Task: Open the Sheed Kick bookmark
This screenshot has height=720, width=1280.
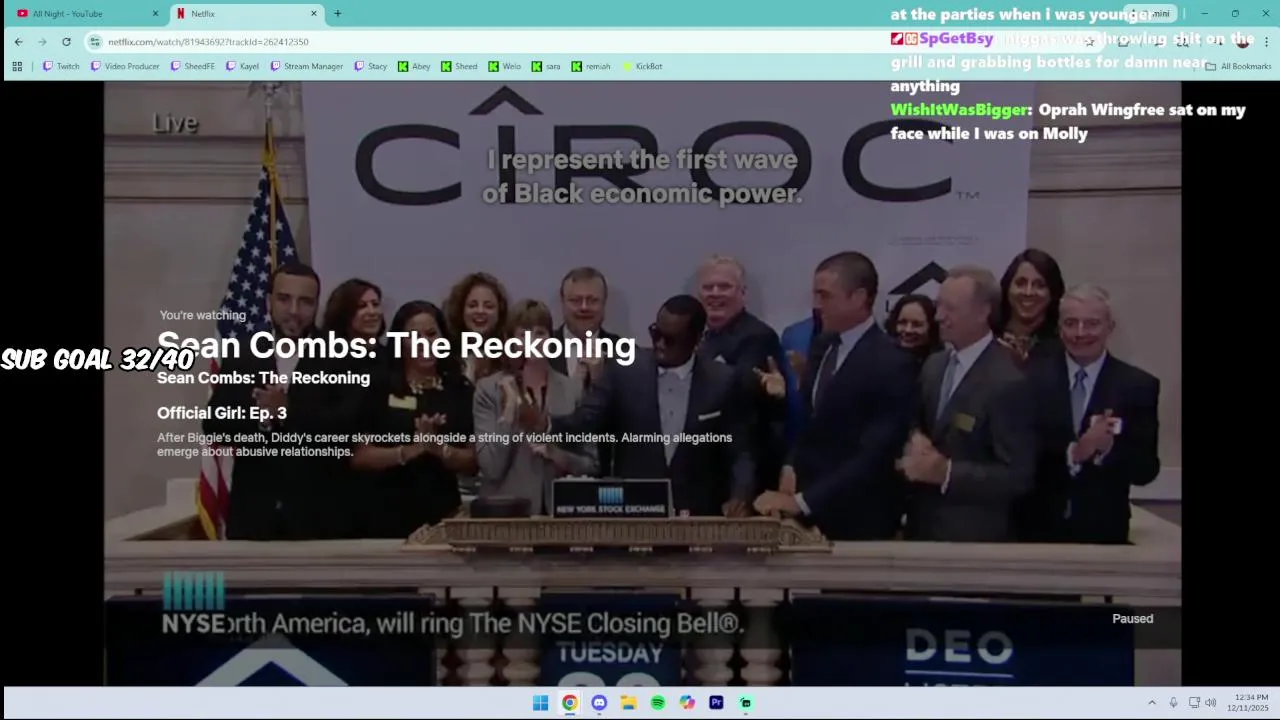Action: pyautogui.click(x=459, y=66)
